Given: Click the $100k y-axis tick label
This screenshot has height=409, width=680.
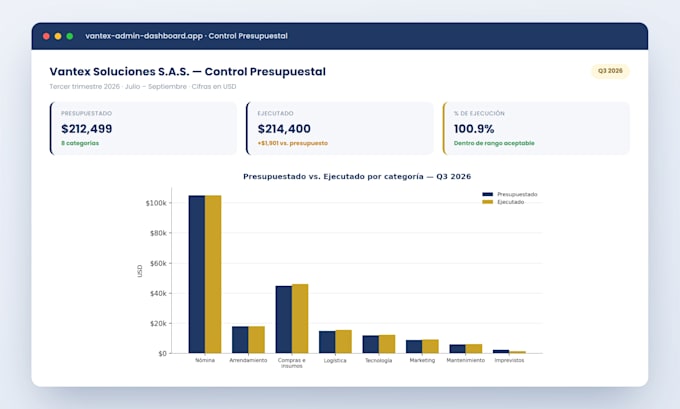Looking at the screenshot, I should [x=156, y=203].
